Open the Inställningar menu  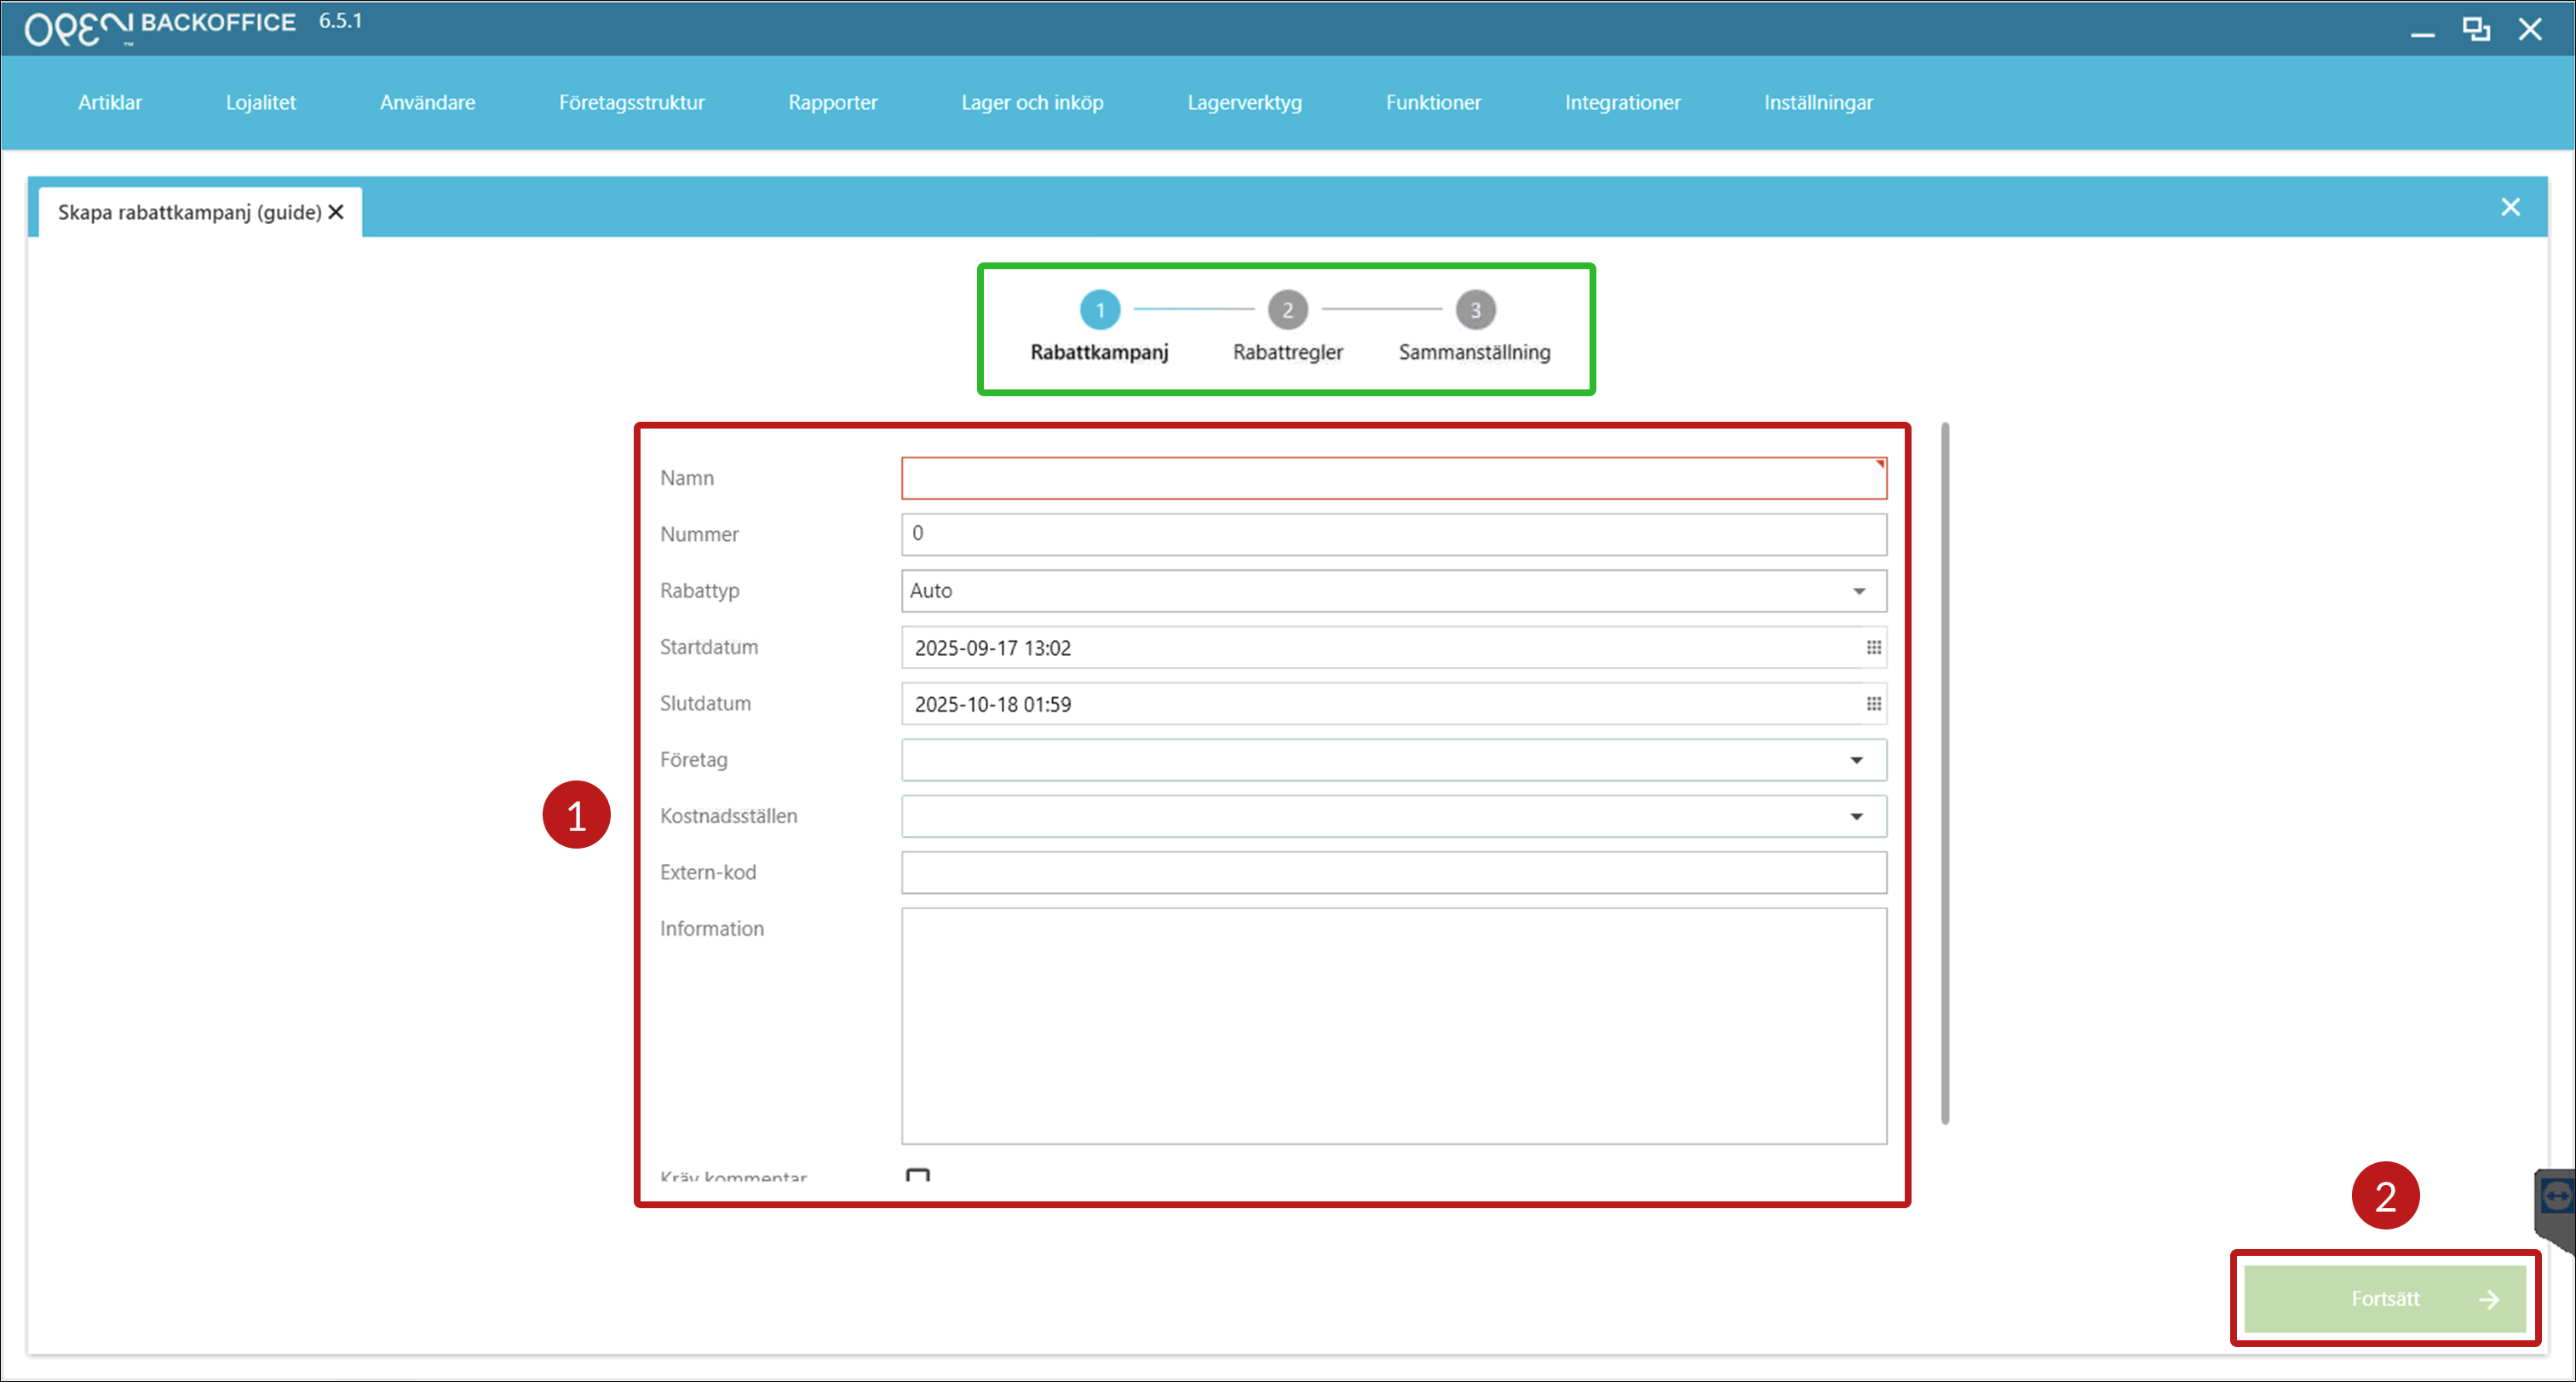point(1817,102)
